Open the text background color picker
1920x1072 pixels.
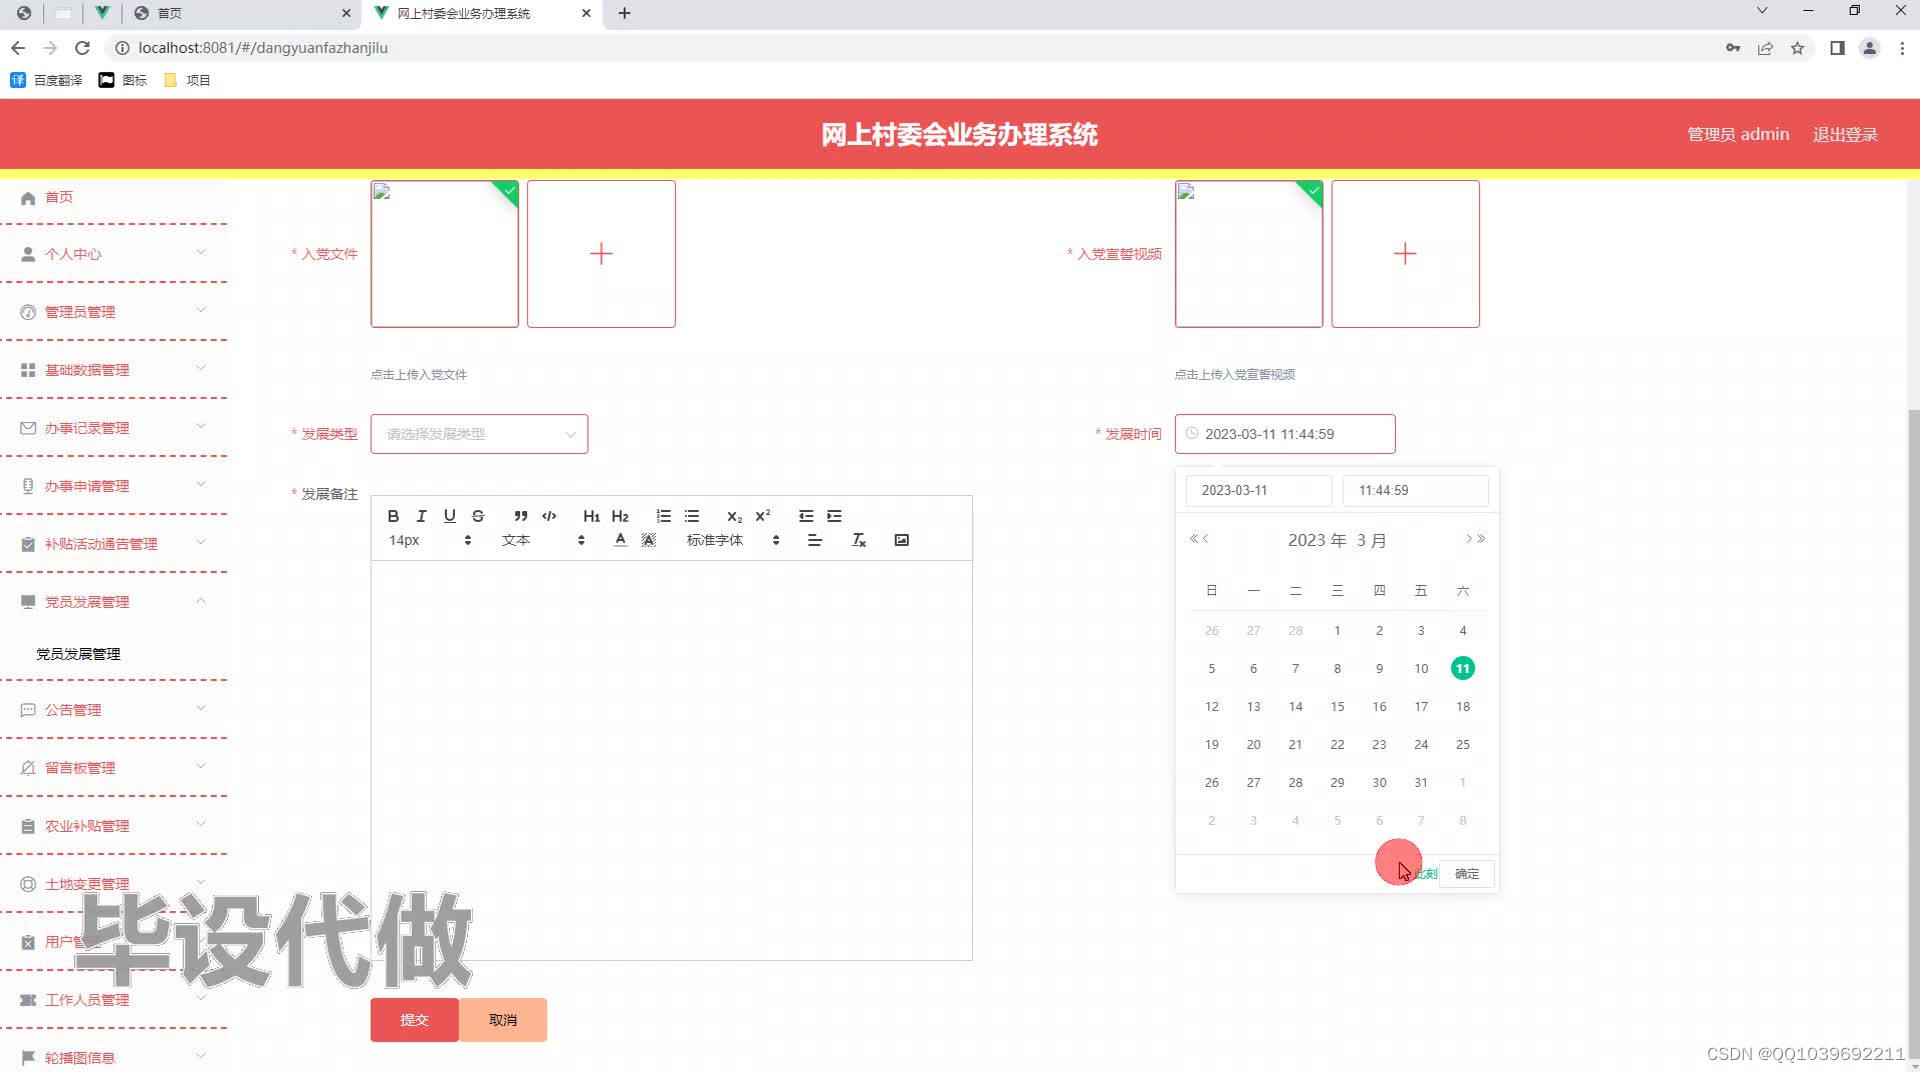click(648, 540)
